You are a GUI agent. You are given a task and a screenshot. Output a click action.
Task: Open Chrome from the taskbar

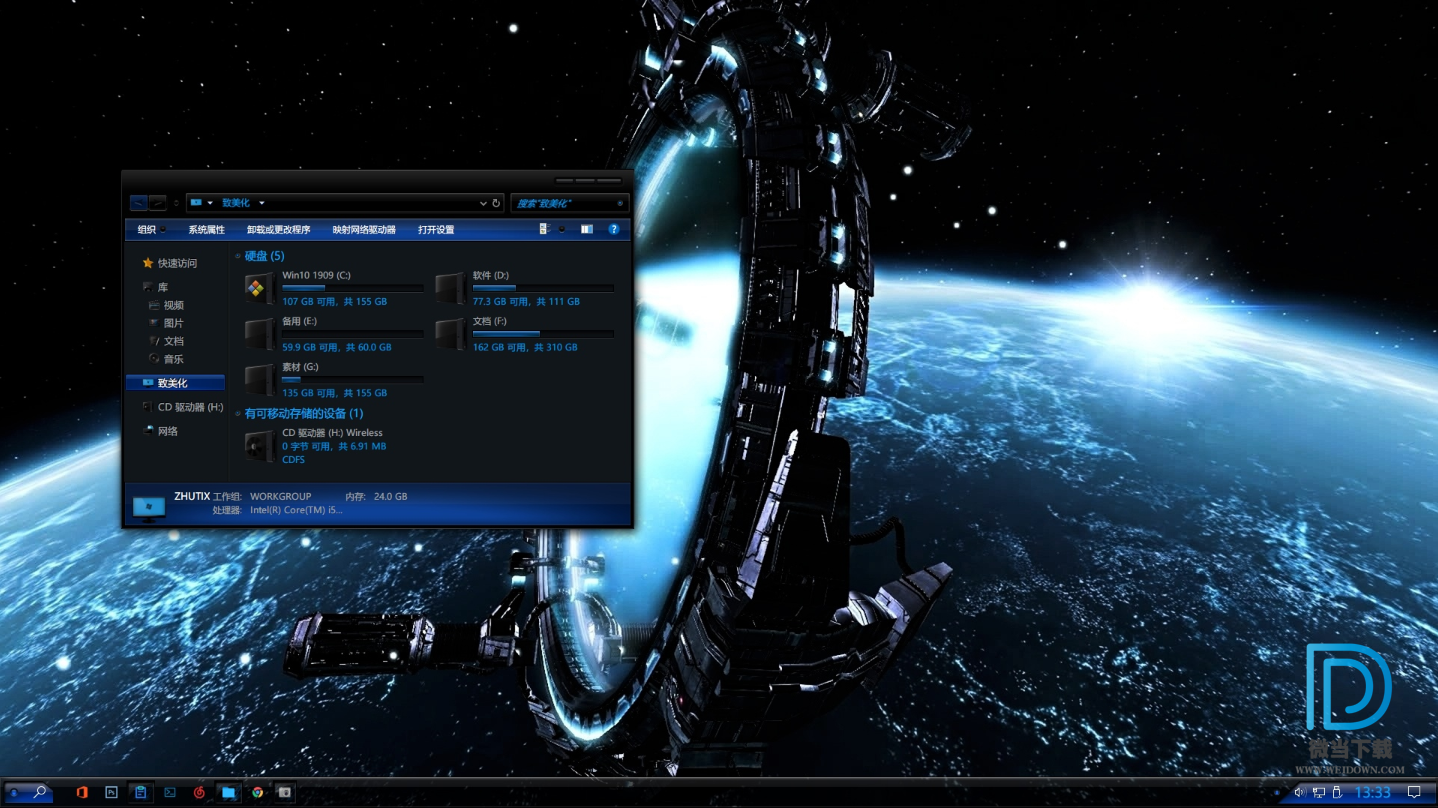pos(258,792)
